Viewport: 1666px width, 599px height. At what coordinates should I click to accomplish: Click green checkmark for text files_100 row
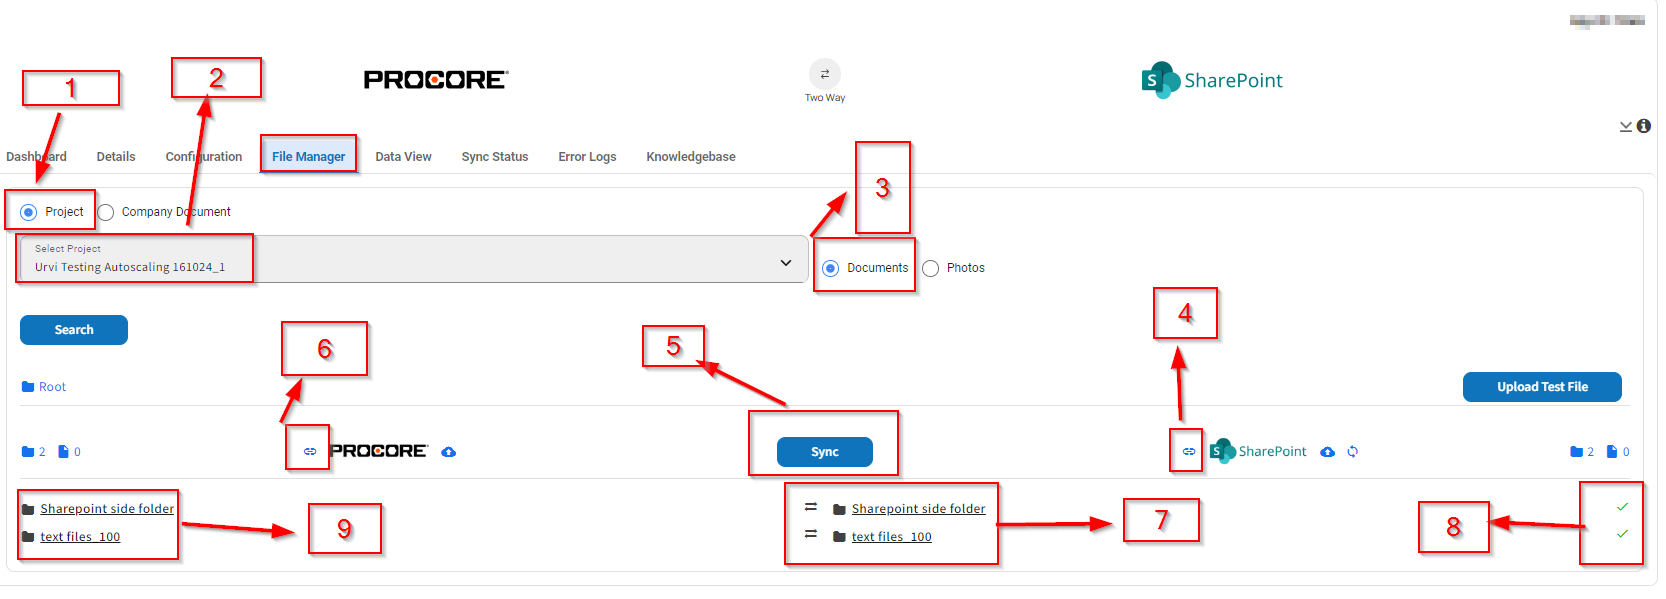(x=1622, y=534)
